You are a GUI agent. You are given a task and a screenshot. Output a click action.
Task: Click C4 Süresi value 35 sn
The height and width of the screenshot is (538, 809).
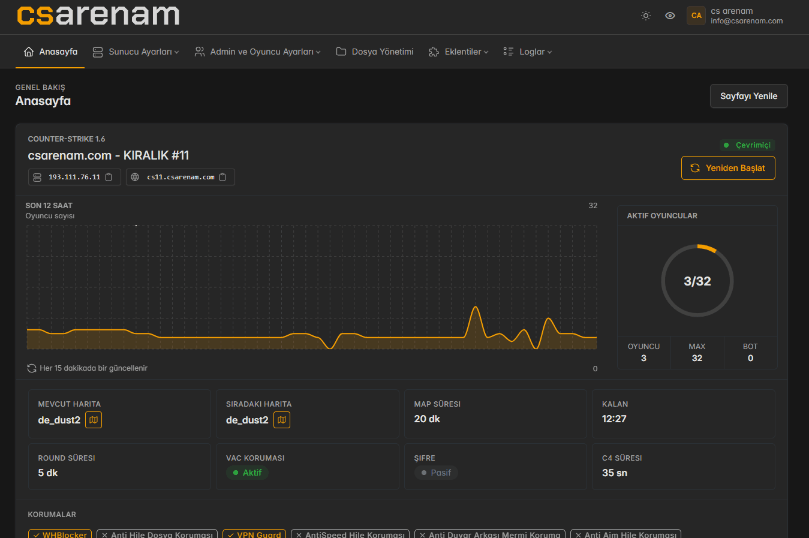click(x=614, y=472)
